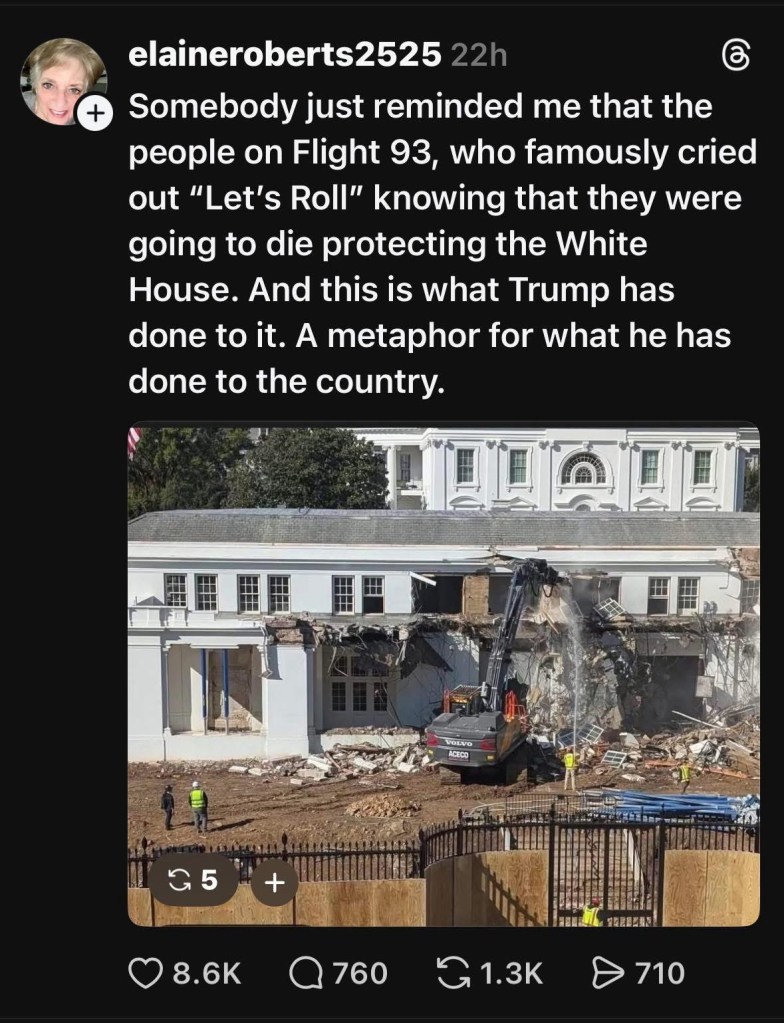Image resolution: width=784 pixels, height=1023 pixels.
Task: Open elaineroberts2525 profile picture
Action: (61, 79)
